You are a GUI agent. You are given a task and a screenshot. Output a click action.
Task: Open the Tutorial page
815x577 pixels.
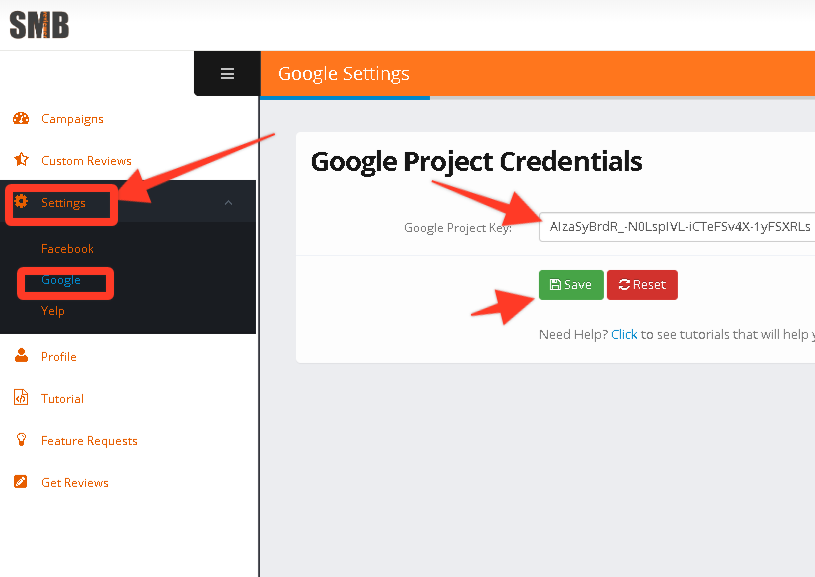click(62, 399)
